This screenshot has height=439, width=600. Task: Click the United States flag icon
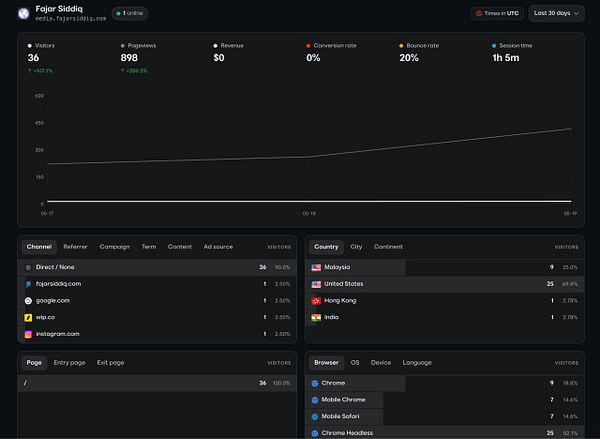click(316, 284)
